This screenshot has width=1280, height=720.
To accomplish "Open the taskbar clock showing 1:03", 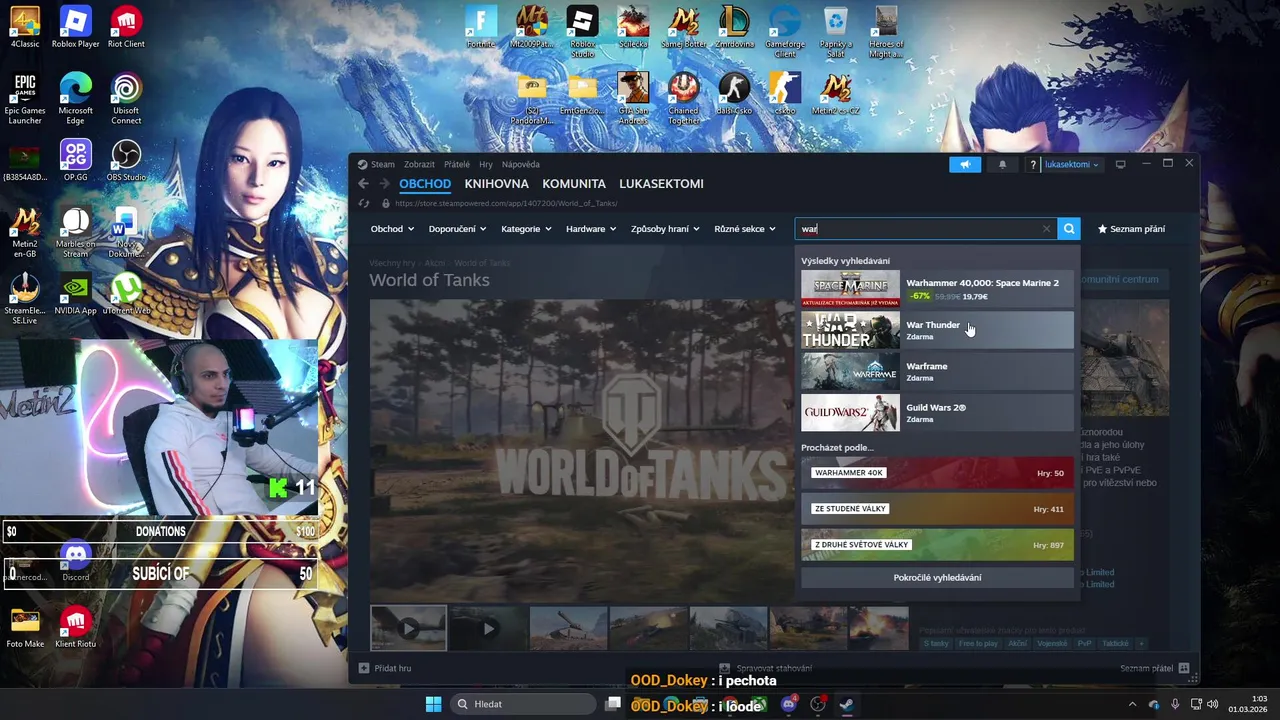I will pyautogui.click(x=1247, y=704).
